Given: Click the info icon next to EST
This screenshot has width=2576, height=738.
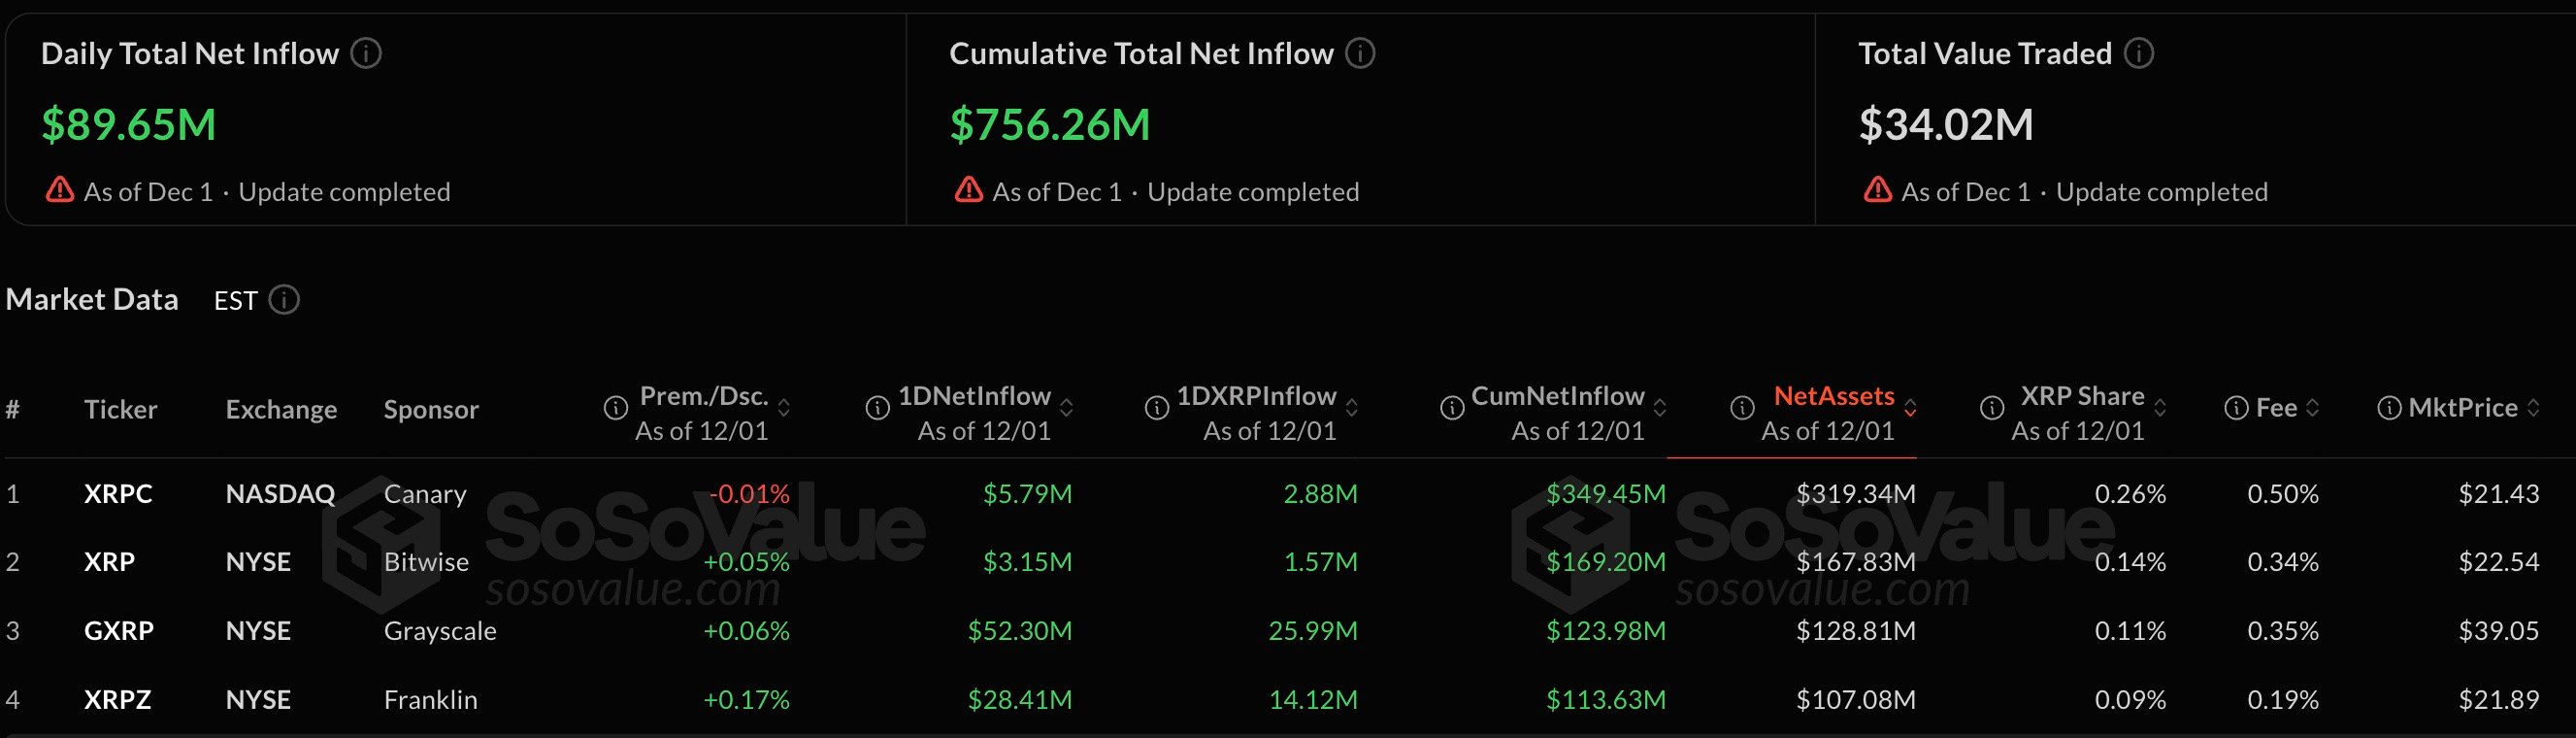Looking at the screenshot, I should [284, 300].
